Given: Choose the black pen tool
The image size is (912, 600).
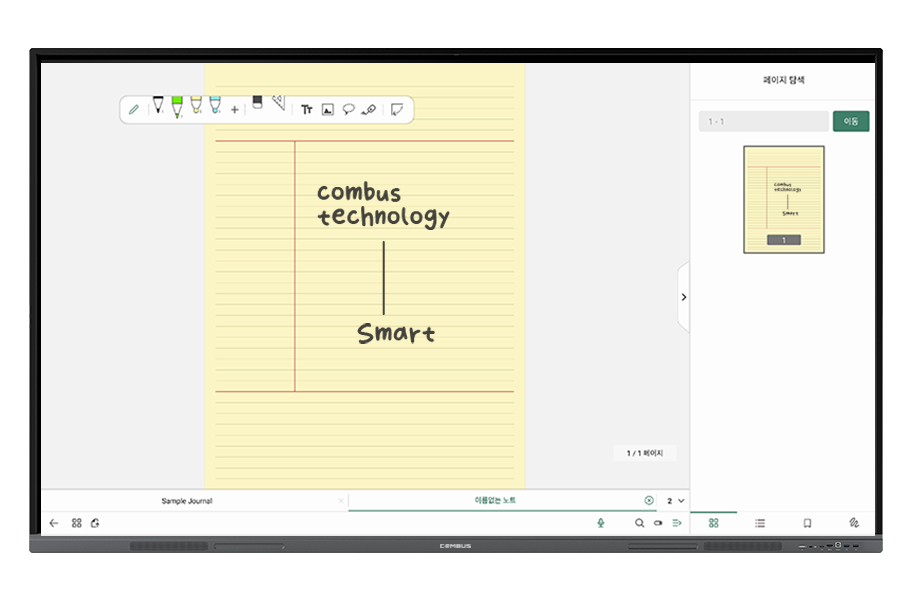Looking at the screenshot, I should click(158, 105).
